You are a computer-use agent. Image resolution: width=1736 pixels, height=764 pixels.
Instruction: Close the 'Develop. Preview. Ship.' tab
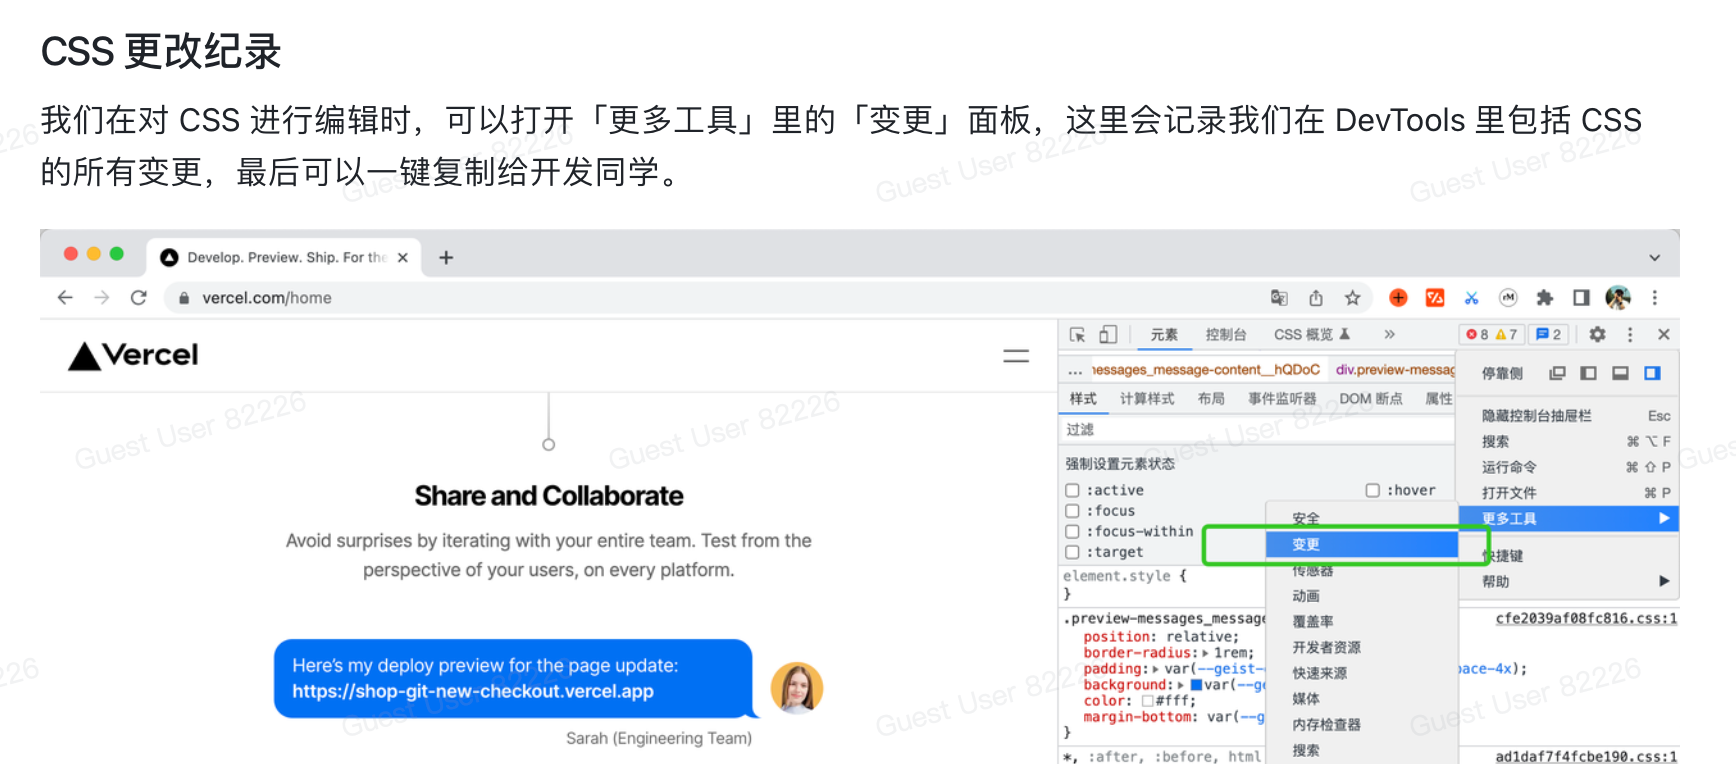(x=402, y=257)
